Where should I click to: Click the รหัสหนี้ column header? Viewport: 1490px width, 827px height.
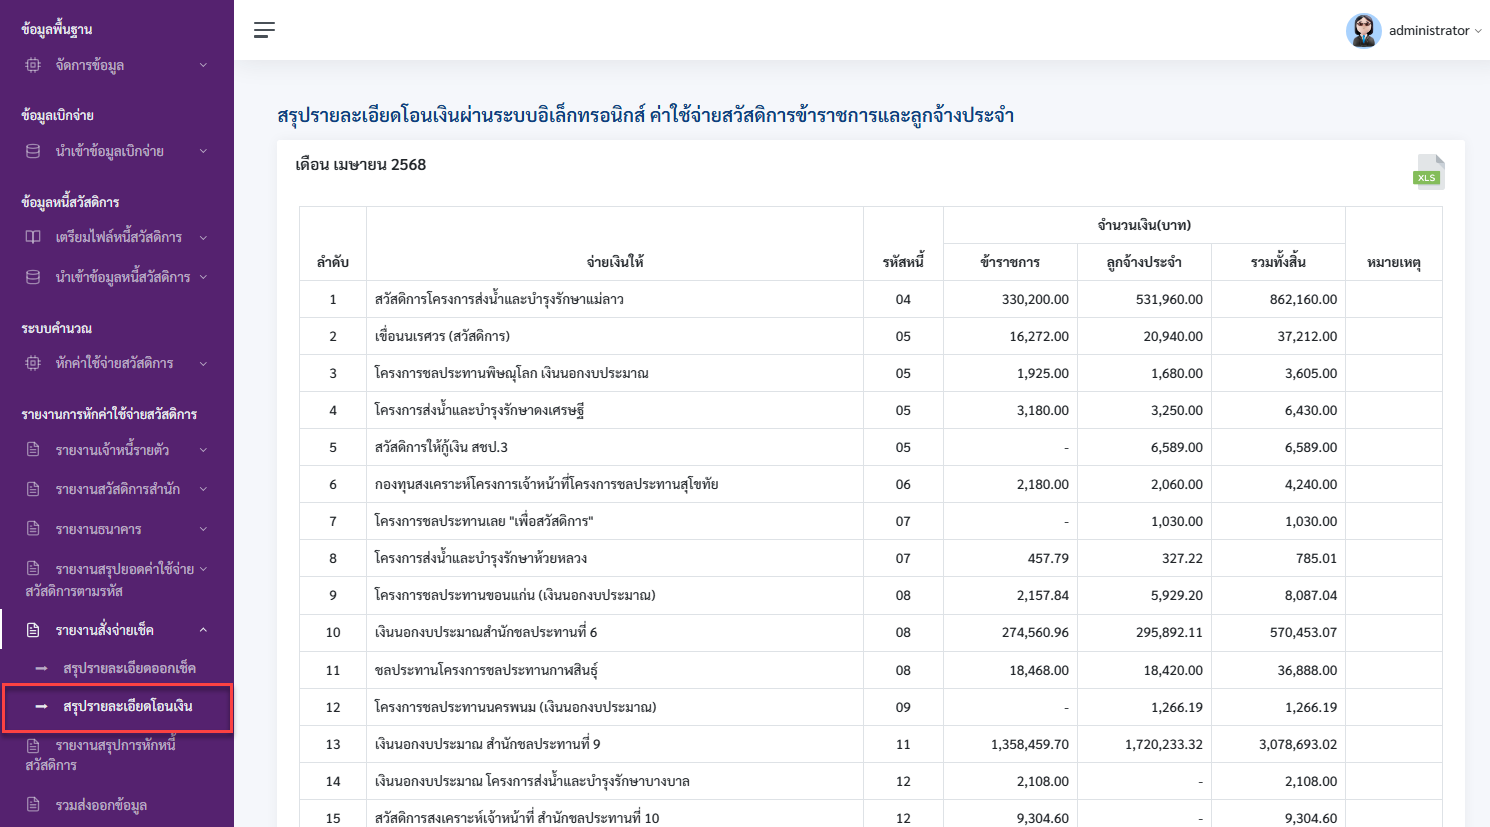[x=903, y=262]
